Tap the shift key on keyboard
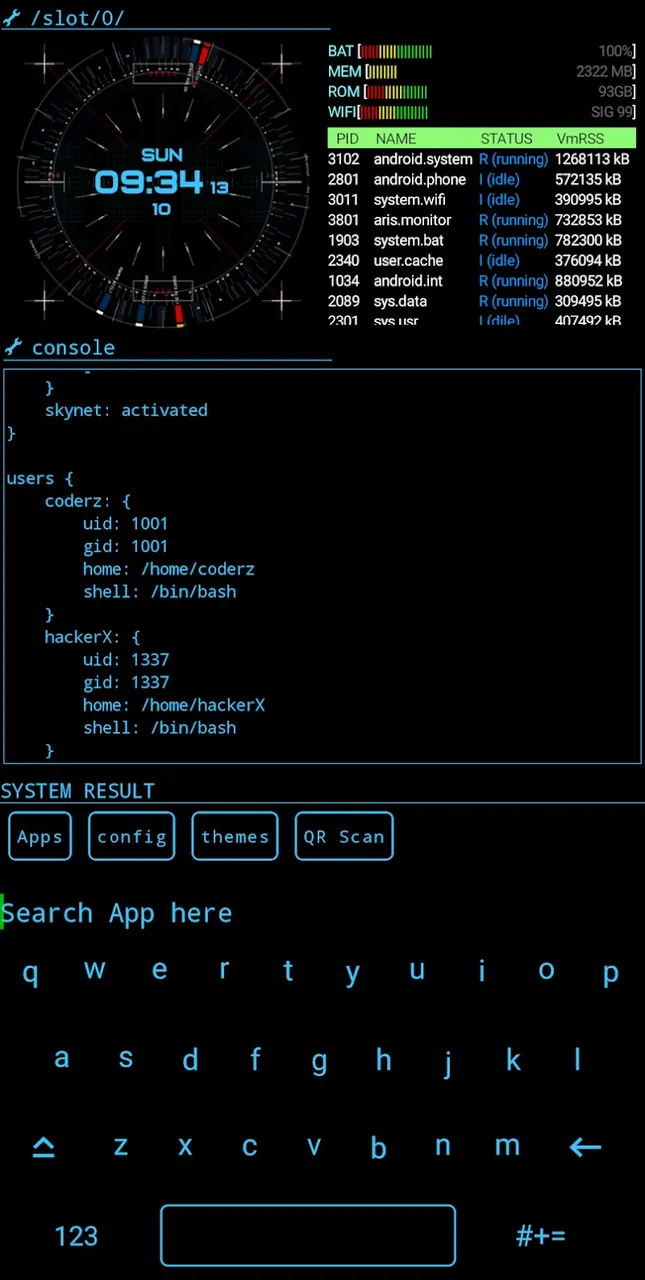Image resolution: width=645 pixels, height=1280 pixels. [43, 1148]
